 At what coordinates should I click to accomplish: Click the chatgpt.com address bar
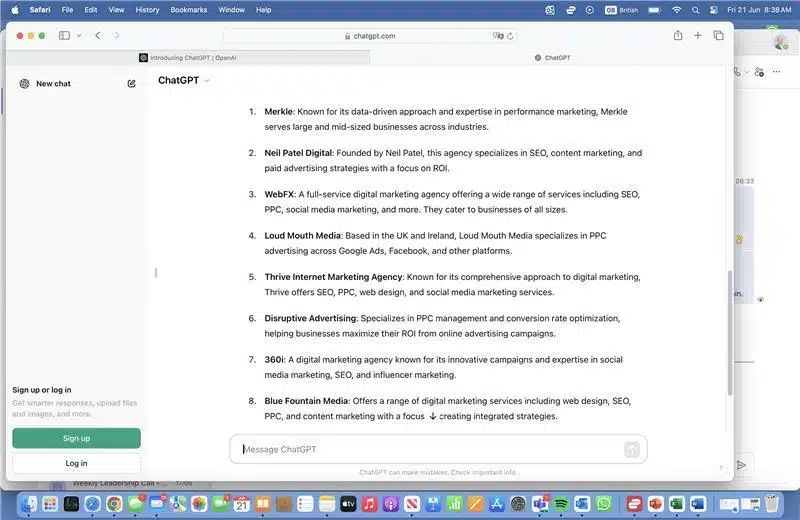pyautogui.click(x=370, y=36)
